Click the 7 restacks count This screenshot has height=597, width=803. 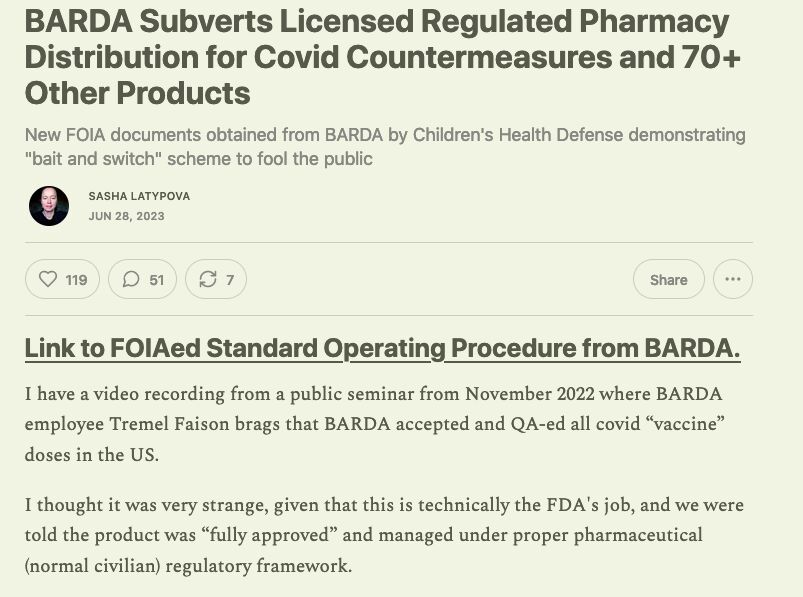[230, 280]
